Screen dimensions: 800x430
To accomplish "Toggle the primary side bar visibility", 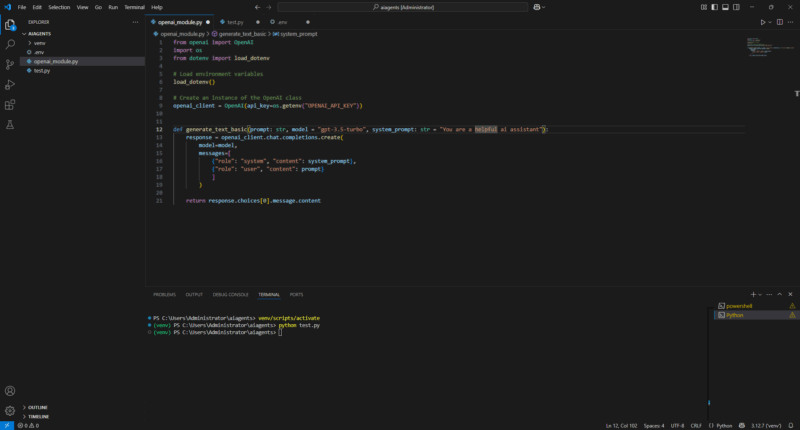I will point(714,7).
